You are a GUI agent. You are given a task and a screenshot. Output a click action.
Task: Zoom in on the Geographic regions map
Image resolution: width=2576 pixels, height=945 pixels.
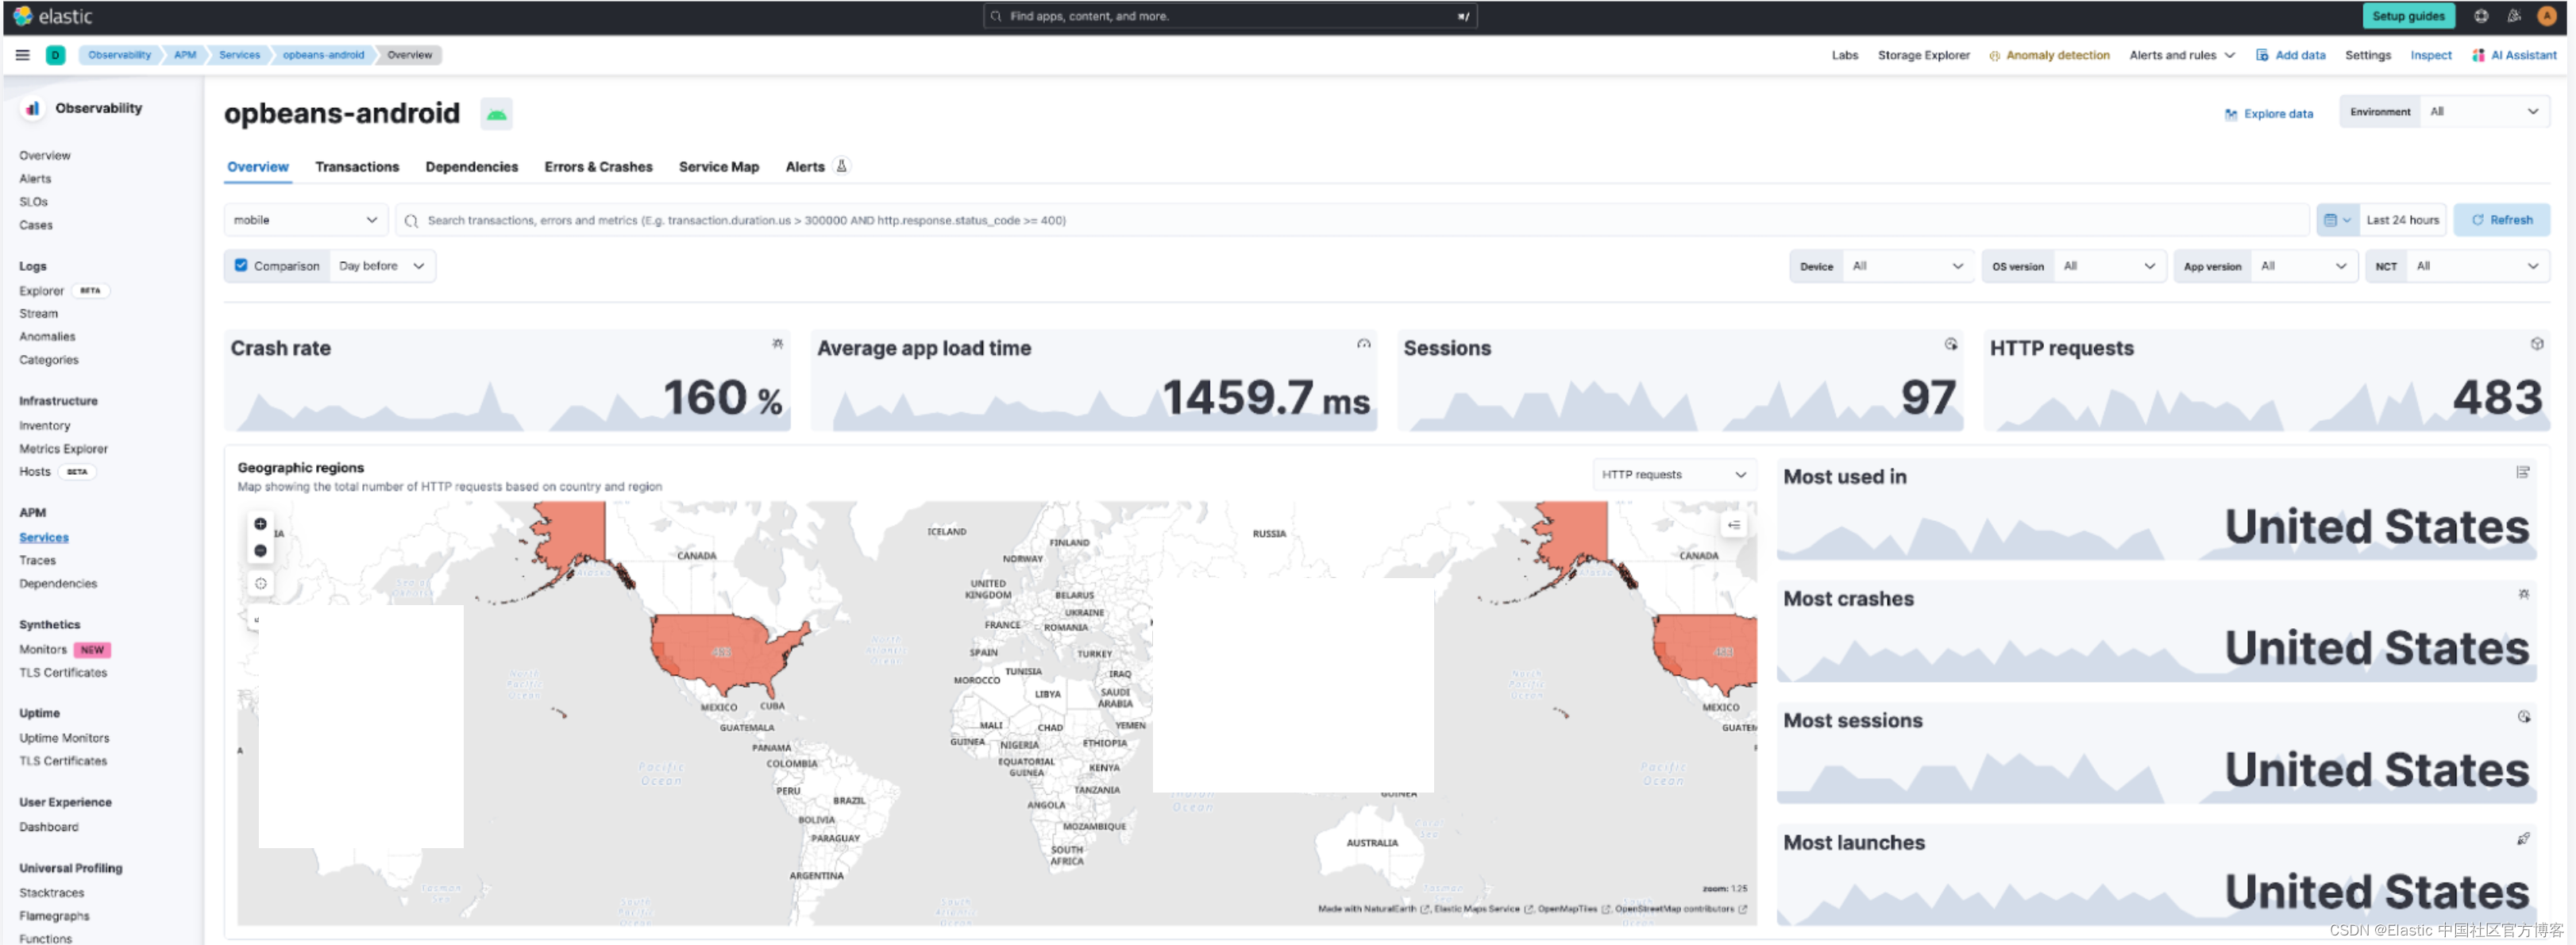point(260,523)
